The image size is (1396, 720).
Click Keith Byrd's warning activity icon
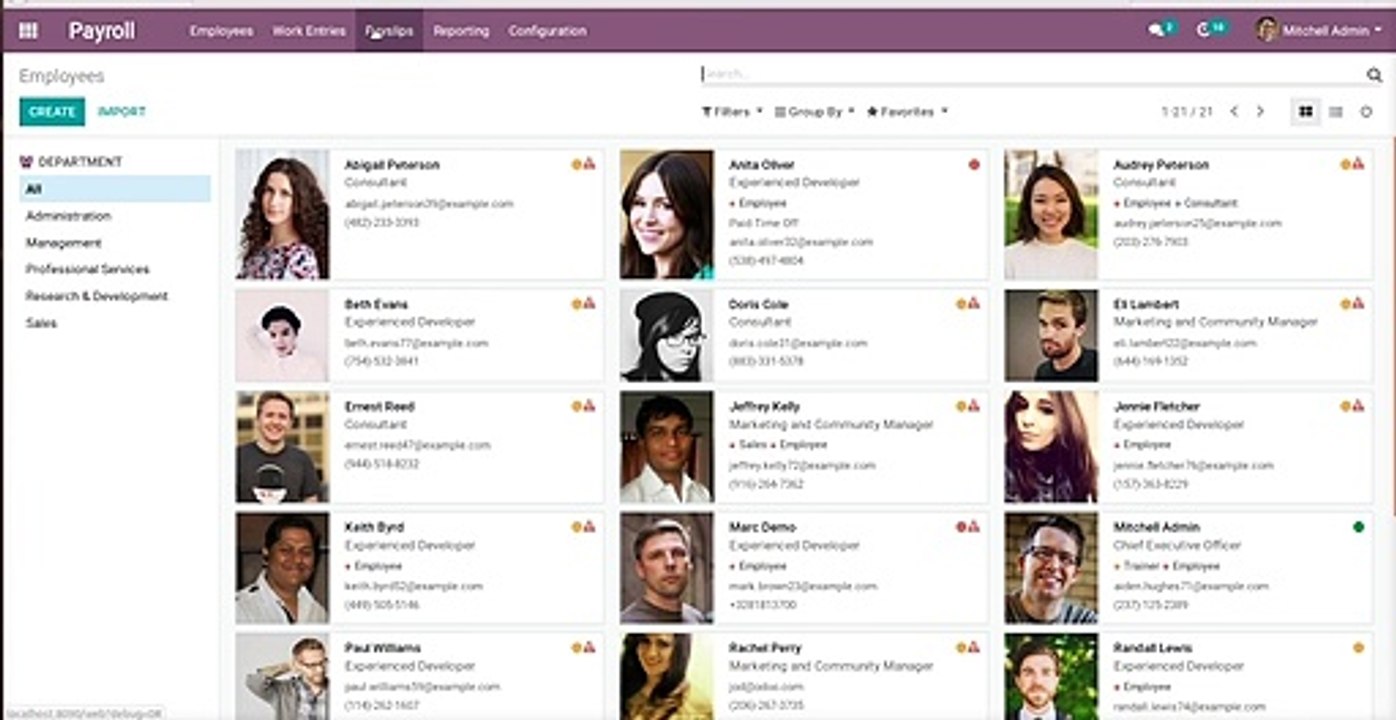pyautogui.click(x=589, y=526)
